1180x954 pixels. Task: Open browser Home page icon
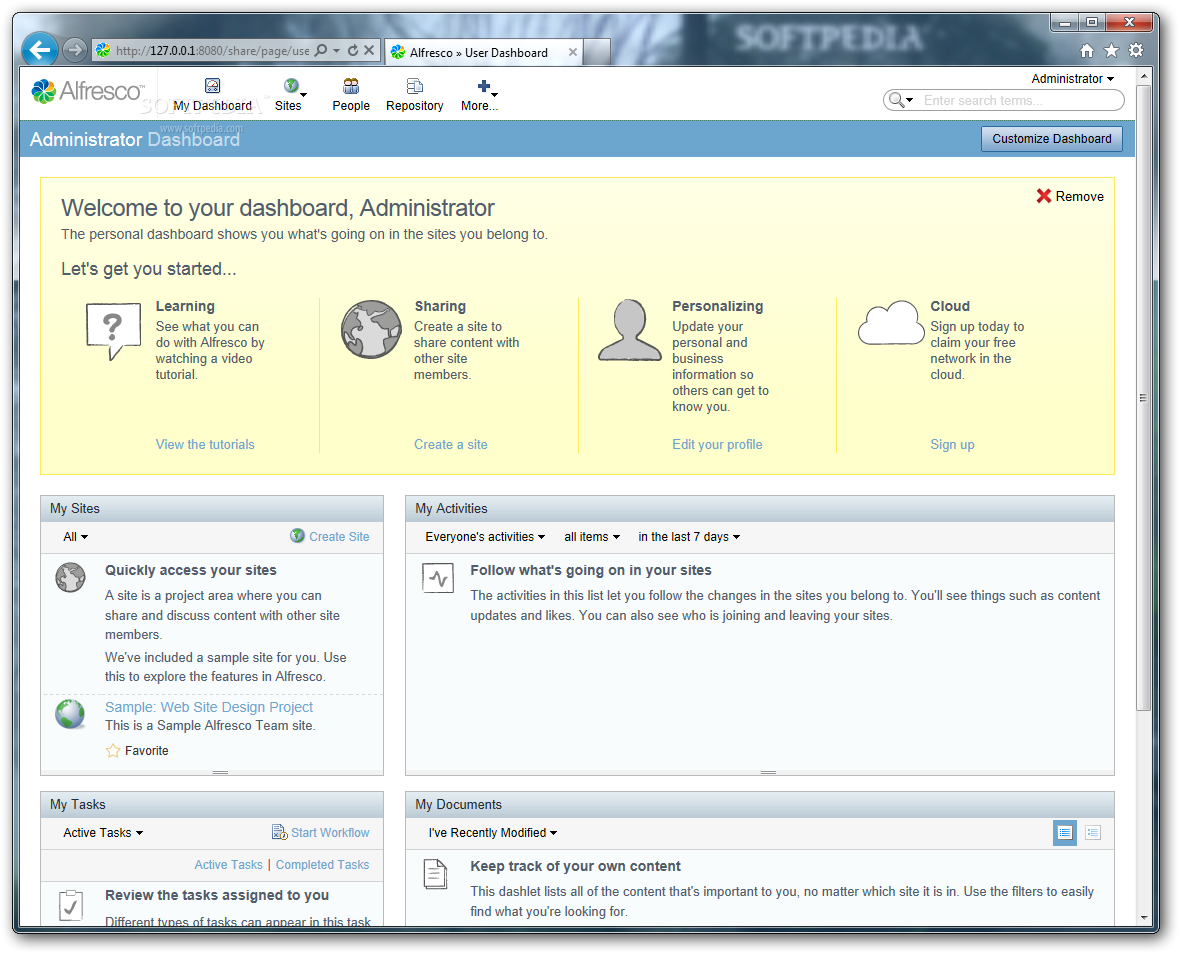pyautogui.click(x=1087, y=50)
